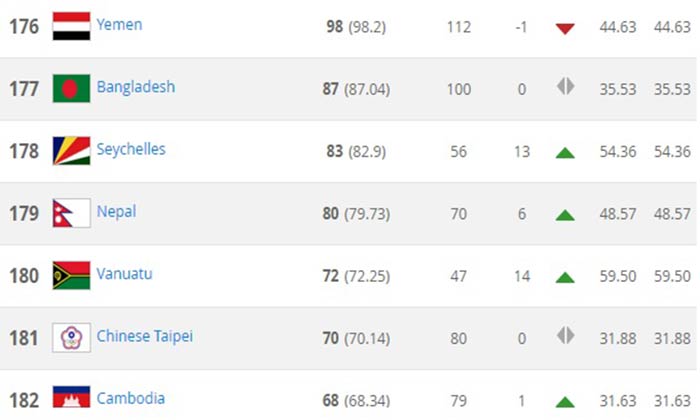Click the Vanuatu flag icon
The height and width of the screenshot is (420, 700).
pos(71,275)
